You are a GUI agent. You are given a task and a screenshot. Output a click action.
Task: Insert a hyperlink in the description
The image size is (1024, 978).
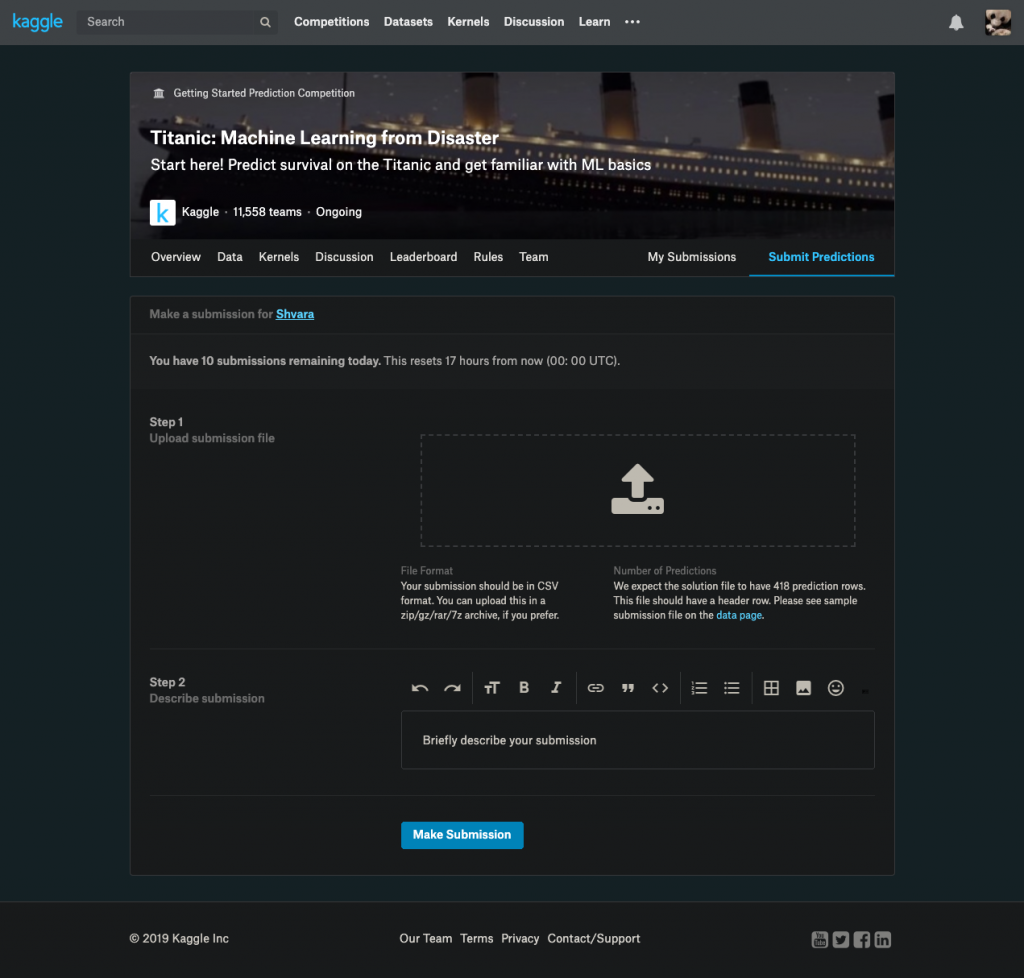(x=596, y=688)
